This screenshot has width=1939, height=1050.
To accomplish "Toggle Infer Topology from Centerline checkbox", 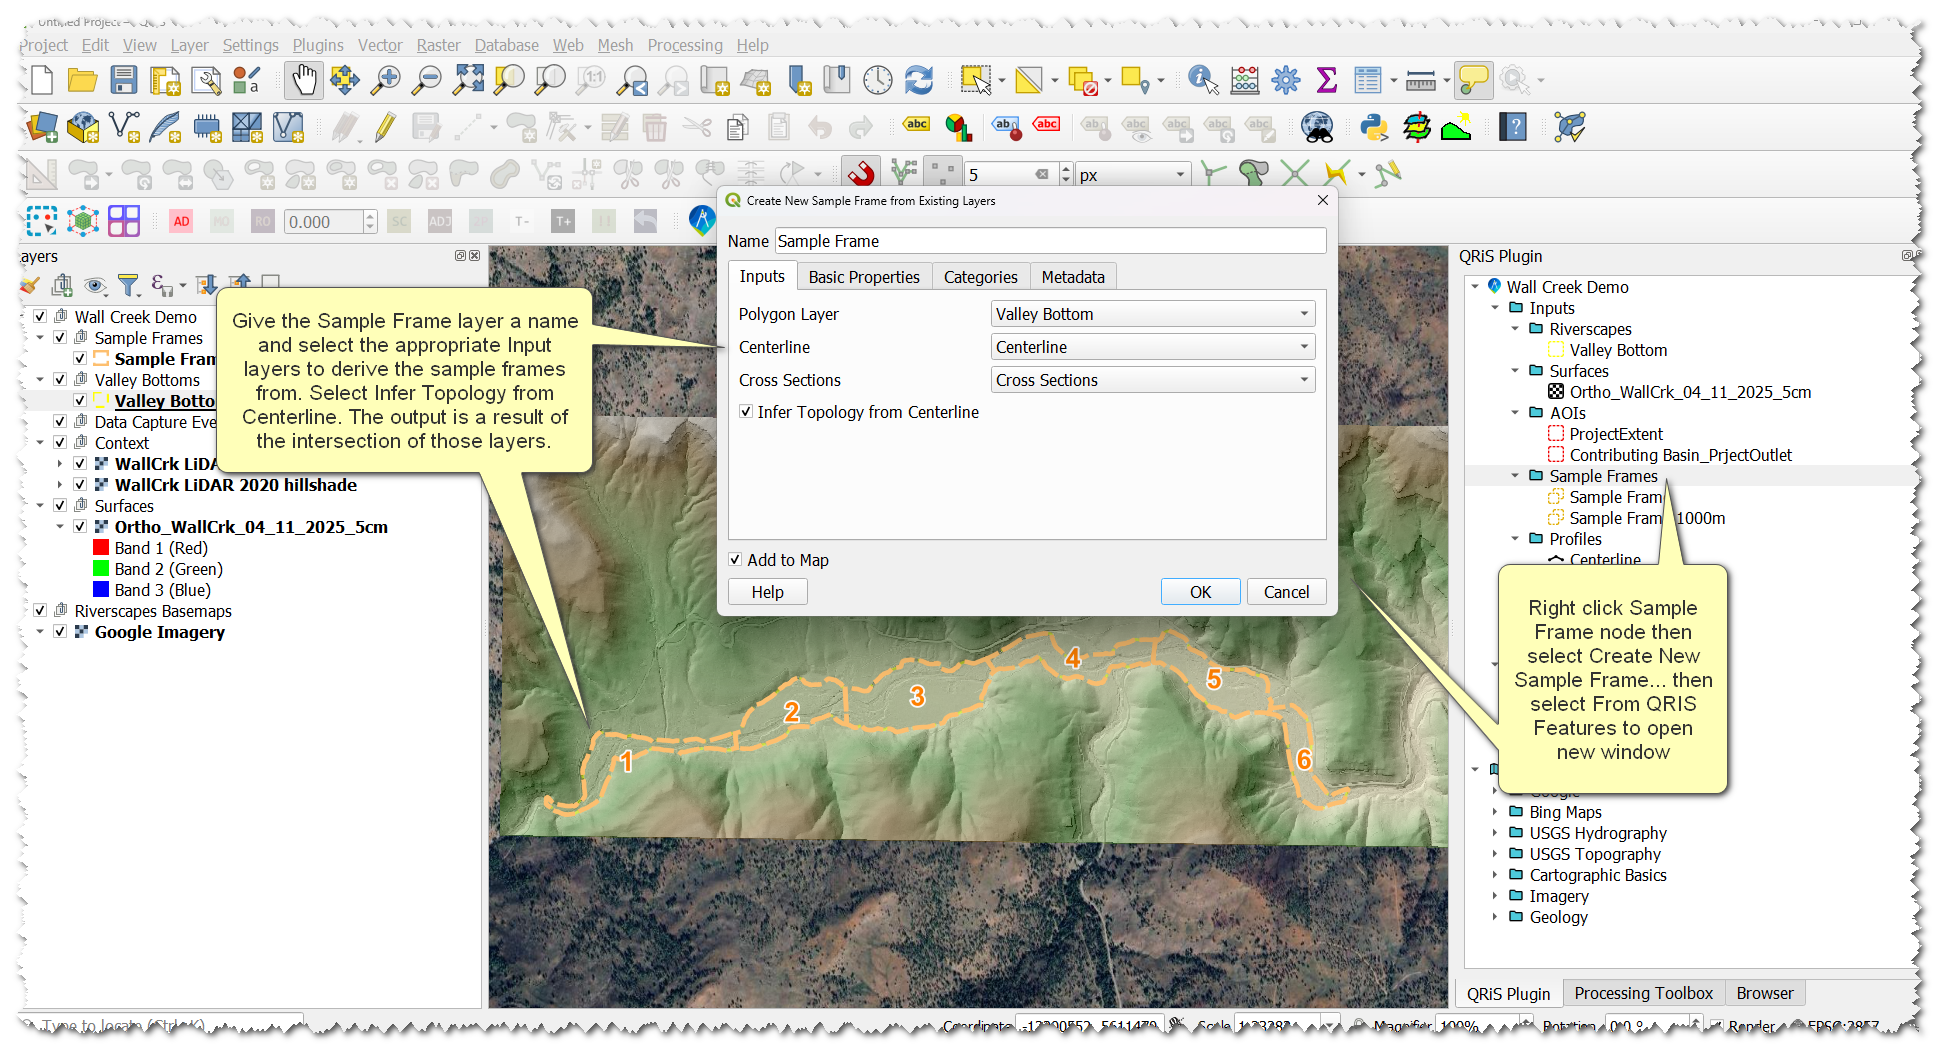I will 746,412.
